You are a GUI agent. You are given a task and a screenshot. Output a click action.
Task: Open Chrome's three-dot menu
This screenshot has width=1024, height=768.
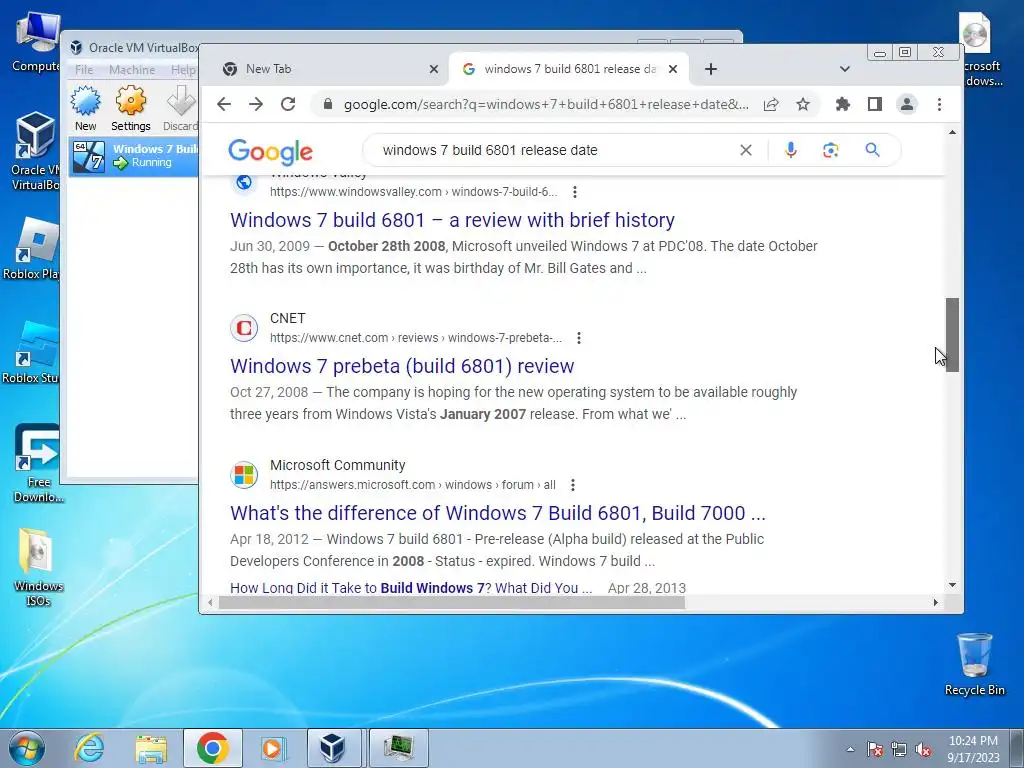point(939,104)
